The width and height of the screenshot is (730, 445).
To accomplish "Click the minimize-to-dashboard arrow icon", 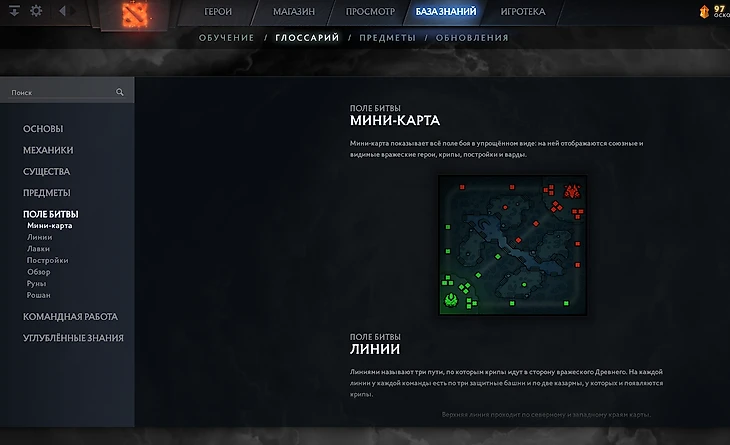I will click(x=14, y=11).
